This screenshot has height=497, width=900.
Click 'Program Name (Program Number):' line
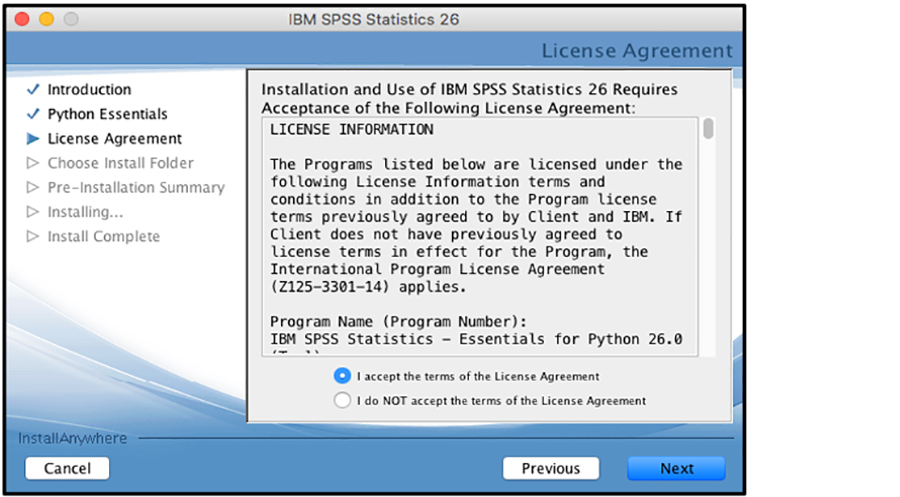coord(398,321)
